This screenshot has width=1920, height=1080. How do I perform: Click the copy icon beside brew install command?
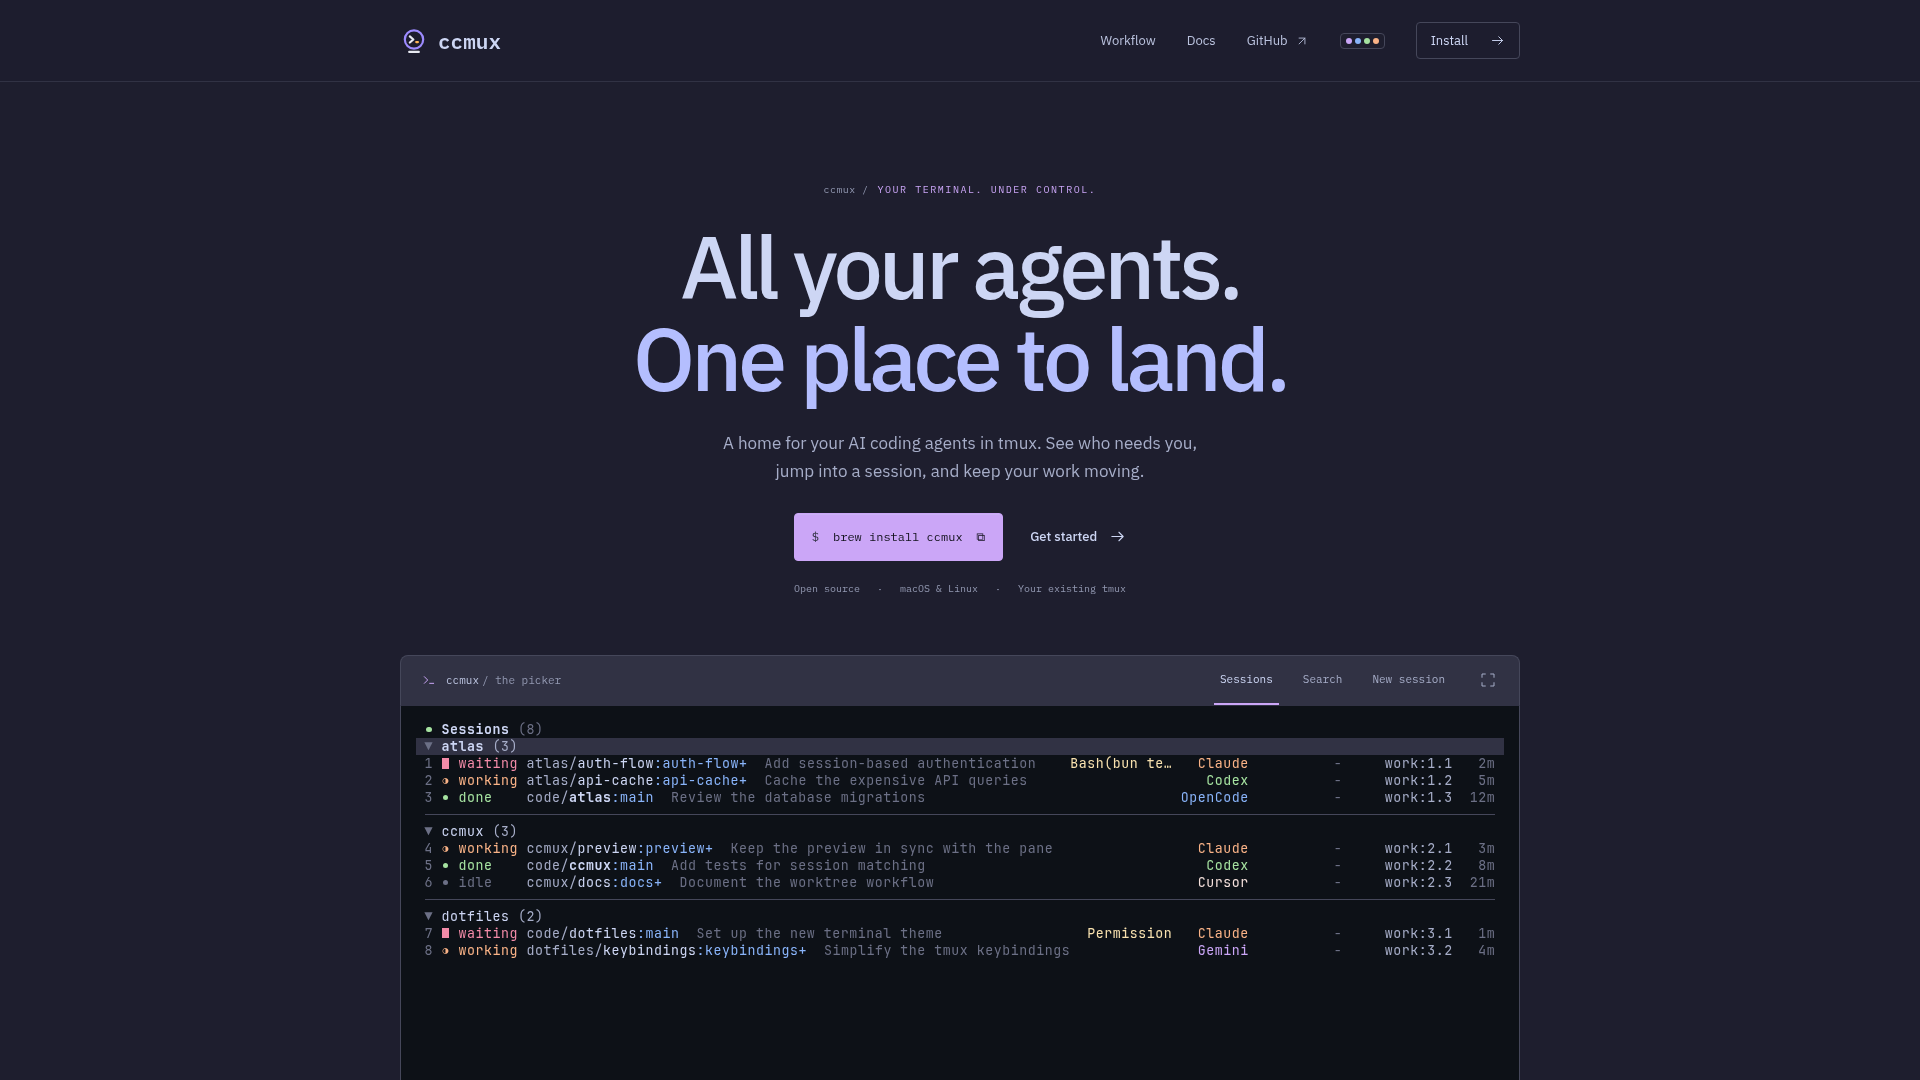(981, 537)
